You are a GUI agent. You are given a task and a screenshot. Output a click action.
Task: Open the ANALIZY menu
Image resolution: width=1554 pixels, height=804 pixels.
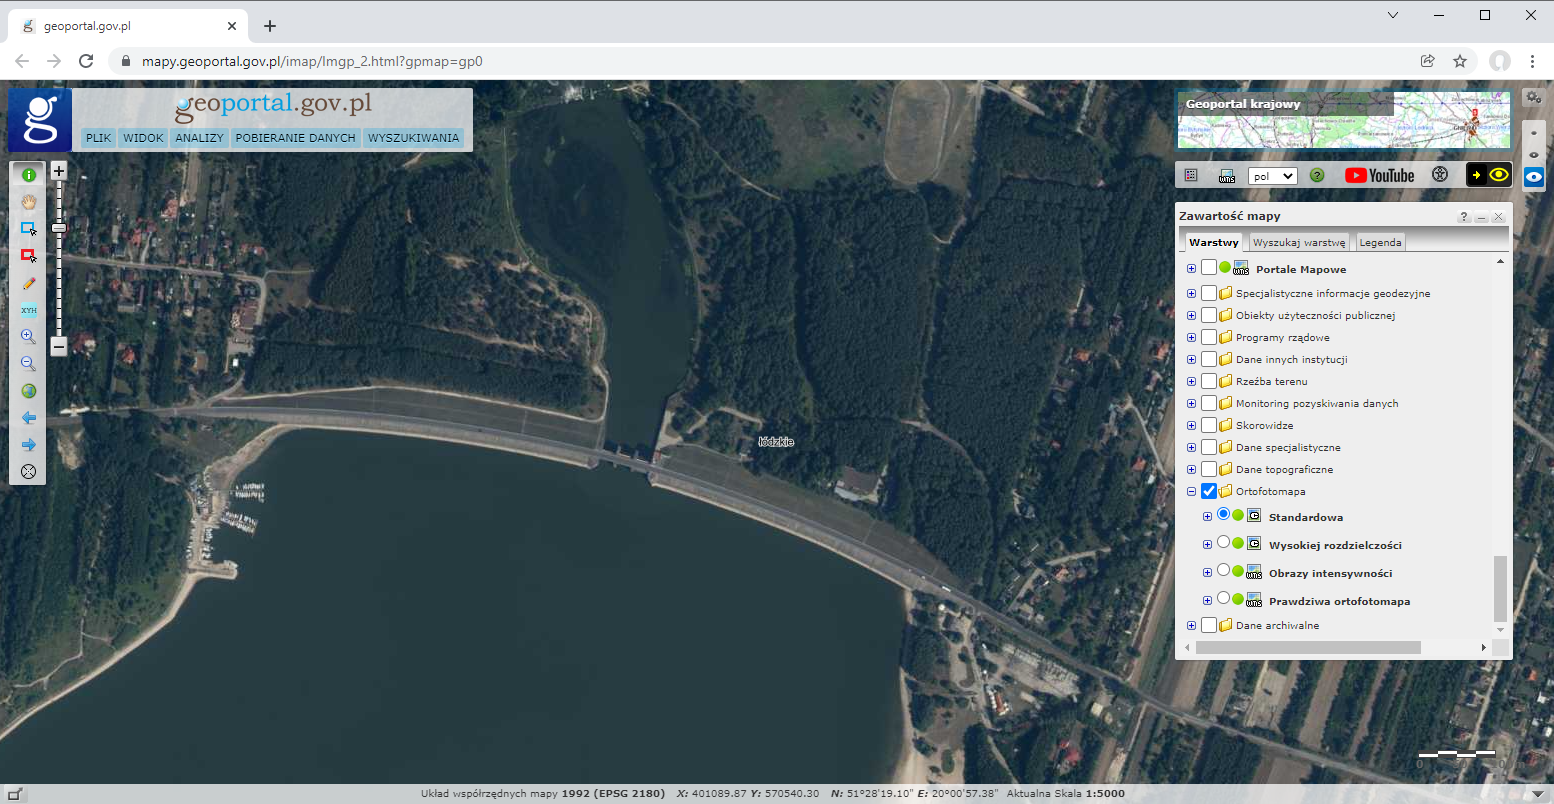199,138
